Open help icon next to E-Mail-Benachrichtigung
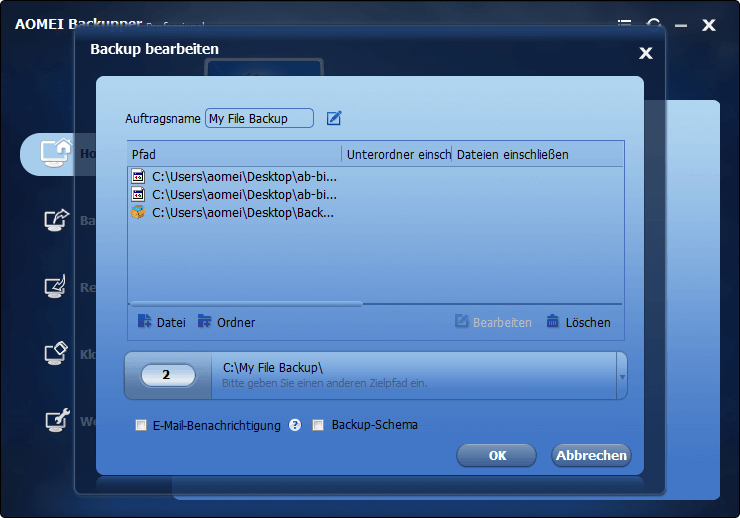The width and height of the screenshot is (740, 518). (x=295, y=425)
